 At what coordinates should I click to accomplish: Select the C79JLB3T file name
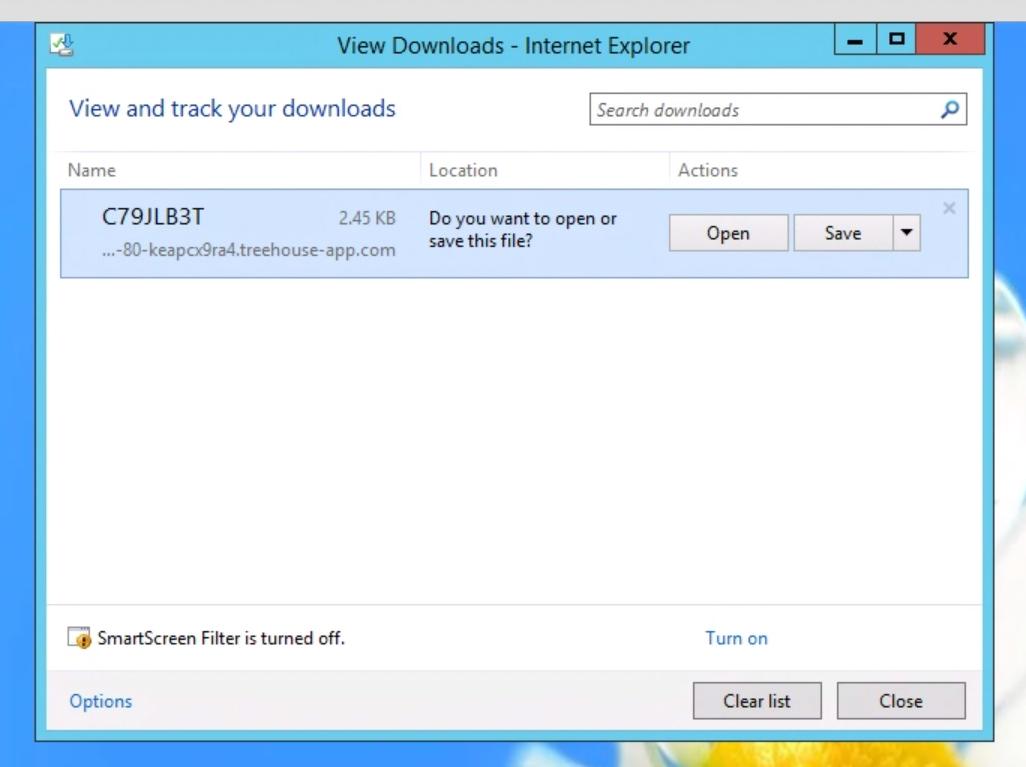coord(153,217)
